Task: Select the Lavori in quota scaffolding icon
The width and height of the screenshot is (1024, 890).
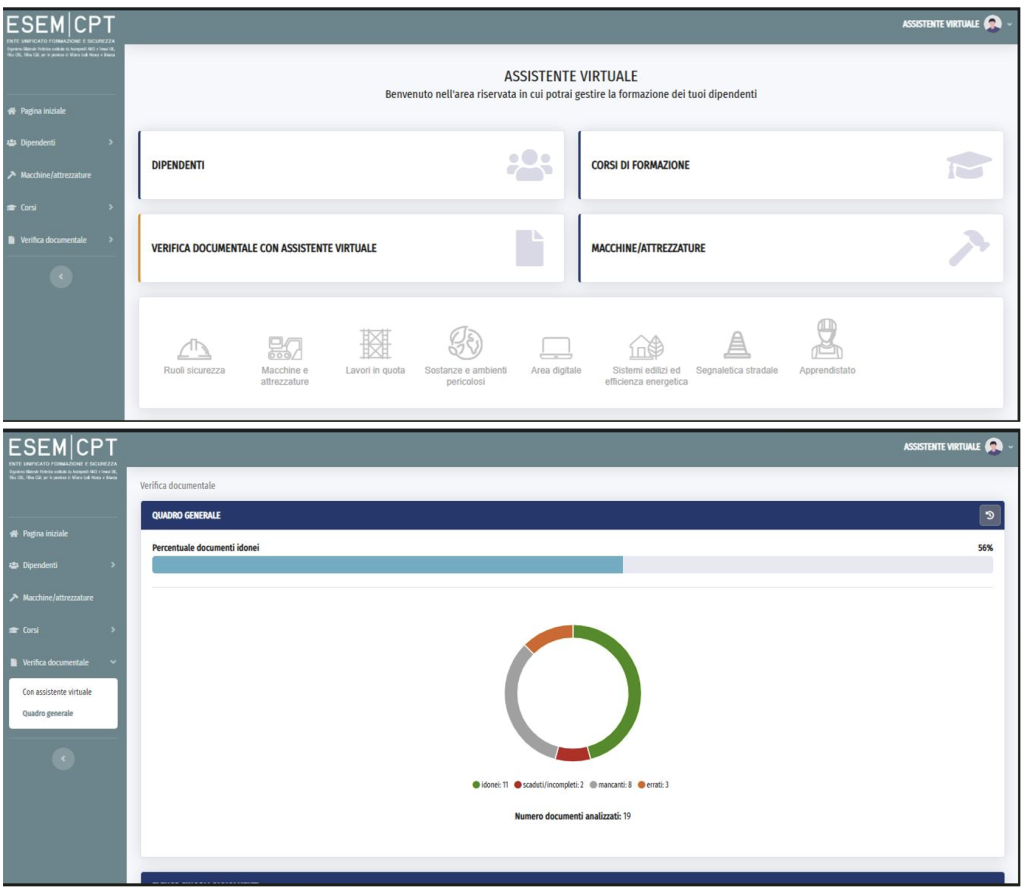Action: tap(375, 344)
